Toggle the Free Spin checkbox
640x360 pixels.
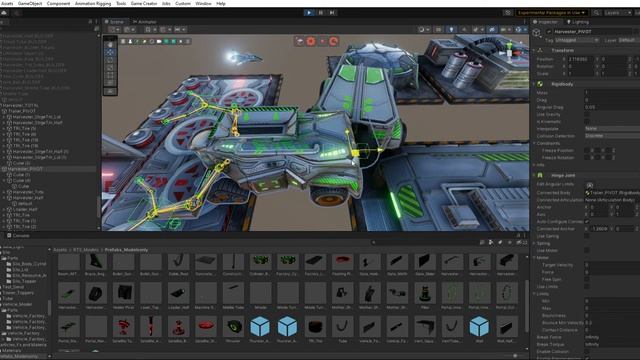tap(587, 280)
